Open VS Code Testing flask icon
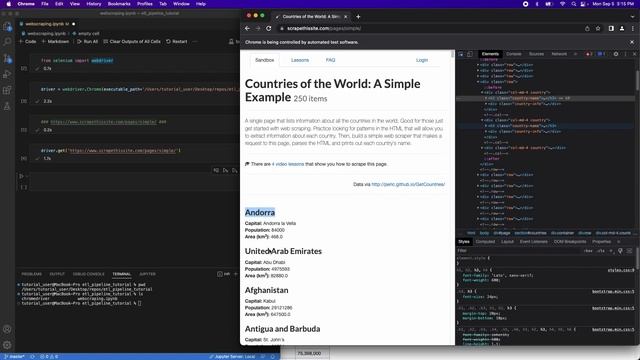The width and height of the screenshot is (640, 360). (7, 107)
